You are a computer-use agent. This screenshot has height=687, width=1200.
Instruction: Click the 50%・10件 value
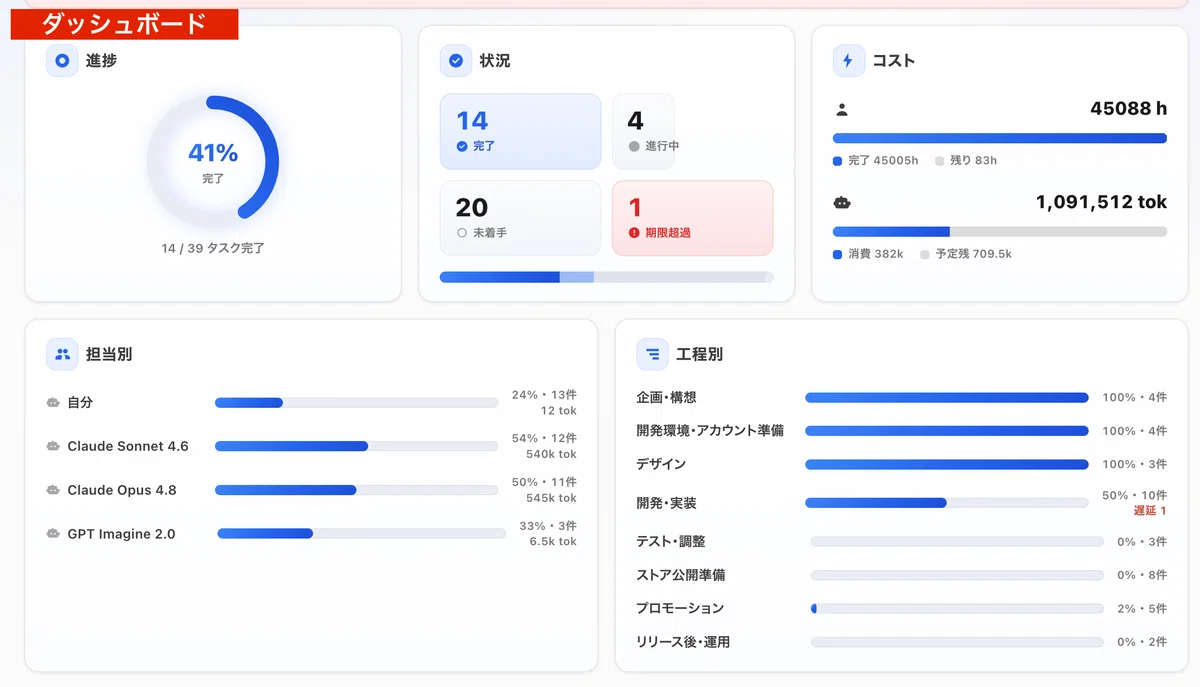1135,496
